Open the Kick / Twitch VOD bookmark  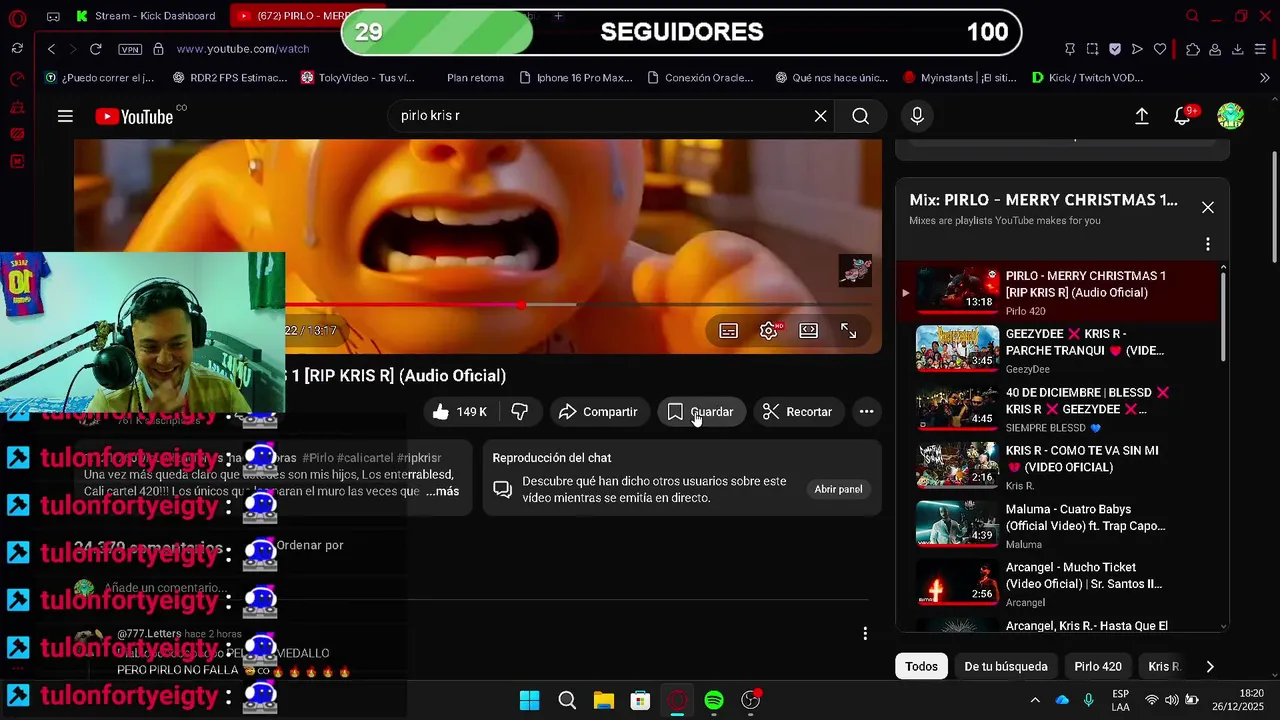[1087, 77]
